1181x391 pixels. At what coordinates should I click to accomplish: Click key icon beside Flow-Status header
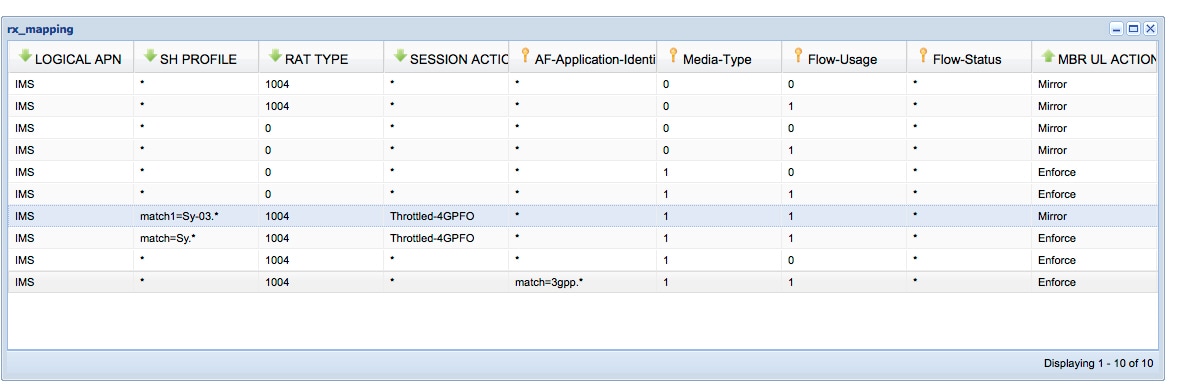point(923,56)
